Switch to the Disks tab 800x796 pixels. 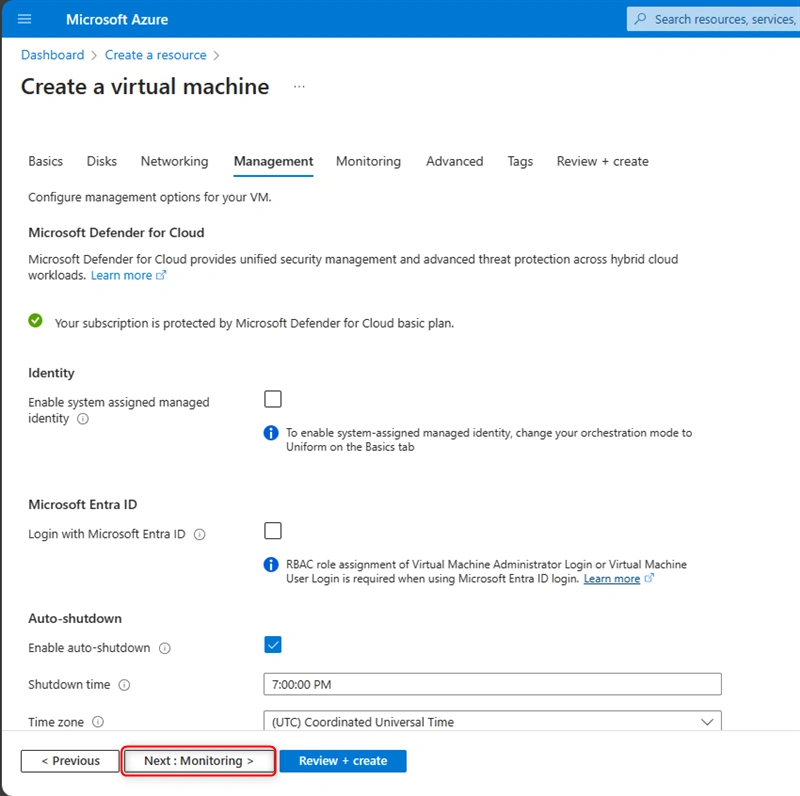pos(102,161)
